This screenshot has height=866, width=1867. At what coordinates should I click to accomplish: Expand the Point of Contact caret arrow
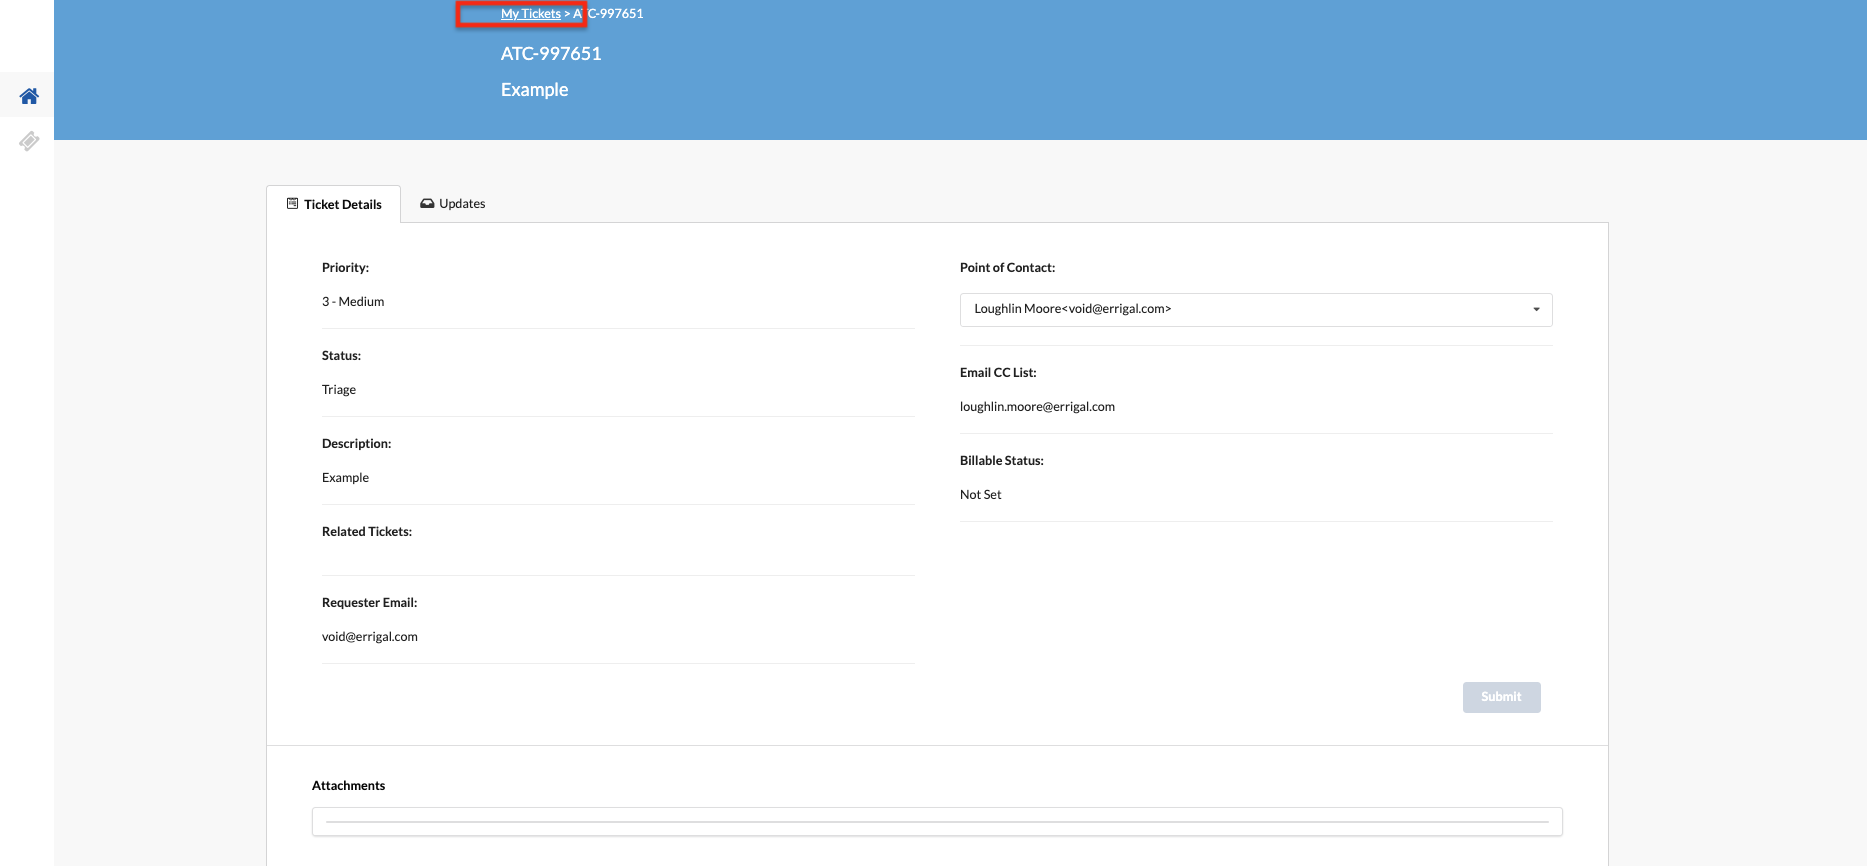1536,309
